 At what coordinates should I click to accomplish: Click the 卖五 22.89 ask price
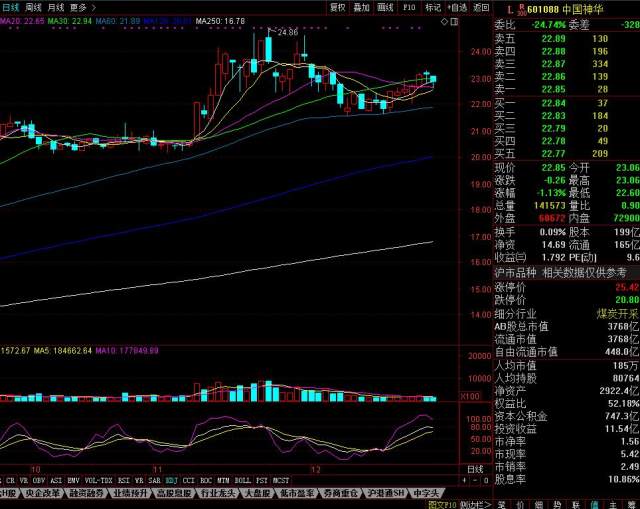553,39
